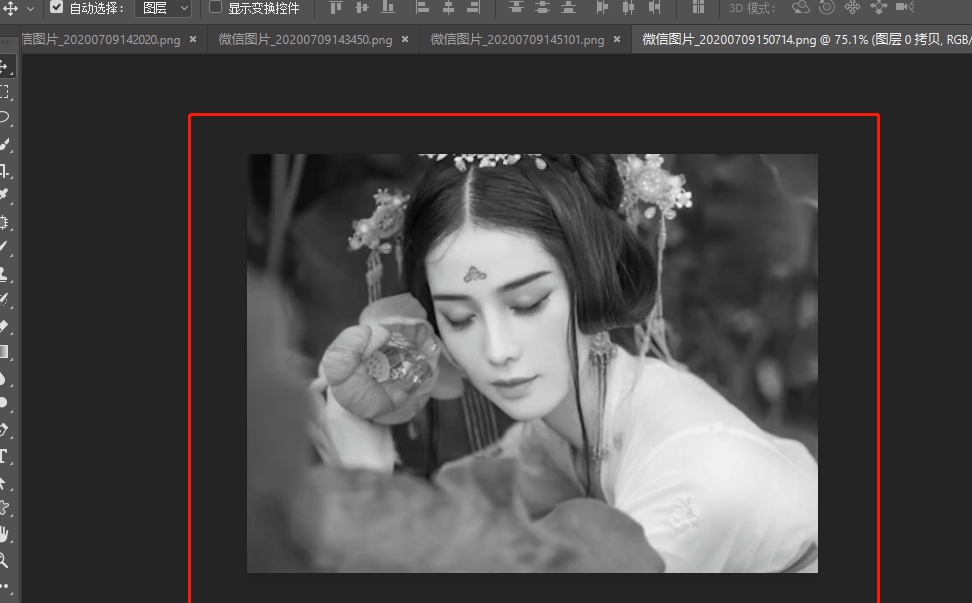This screenshot has width=972, height=603.
Task: Click Distribute Left Edges icon
Action: point(602,7)
